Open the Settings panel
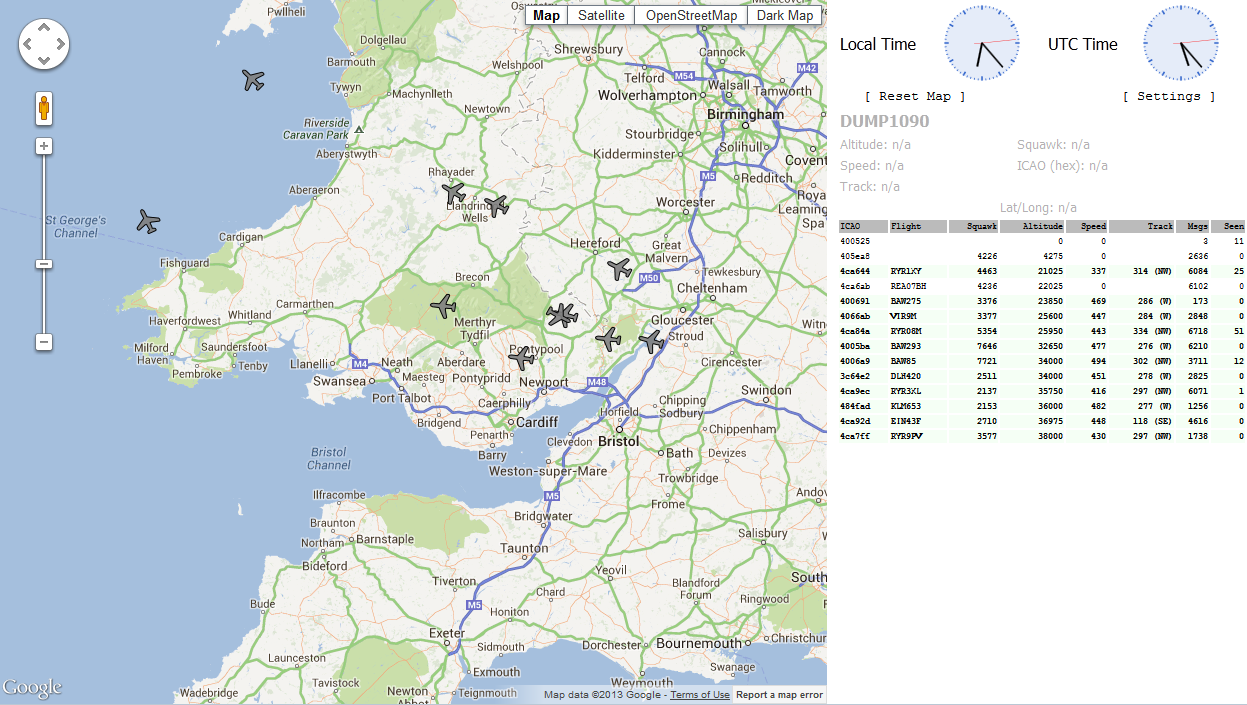 [1168, 96]
